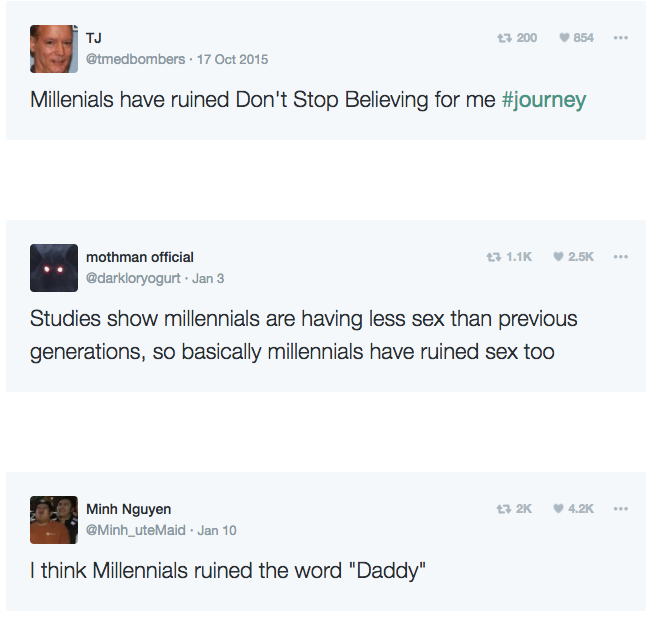The height and width of the screenshot is (623, 649).
Task: Open more options on TJ's tweet
Action: (621, 38)
